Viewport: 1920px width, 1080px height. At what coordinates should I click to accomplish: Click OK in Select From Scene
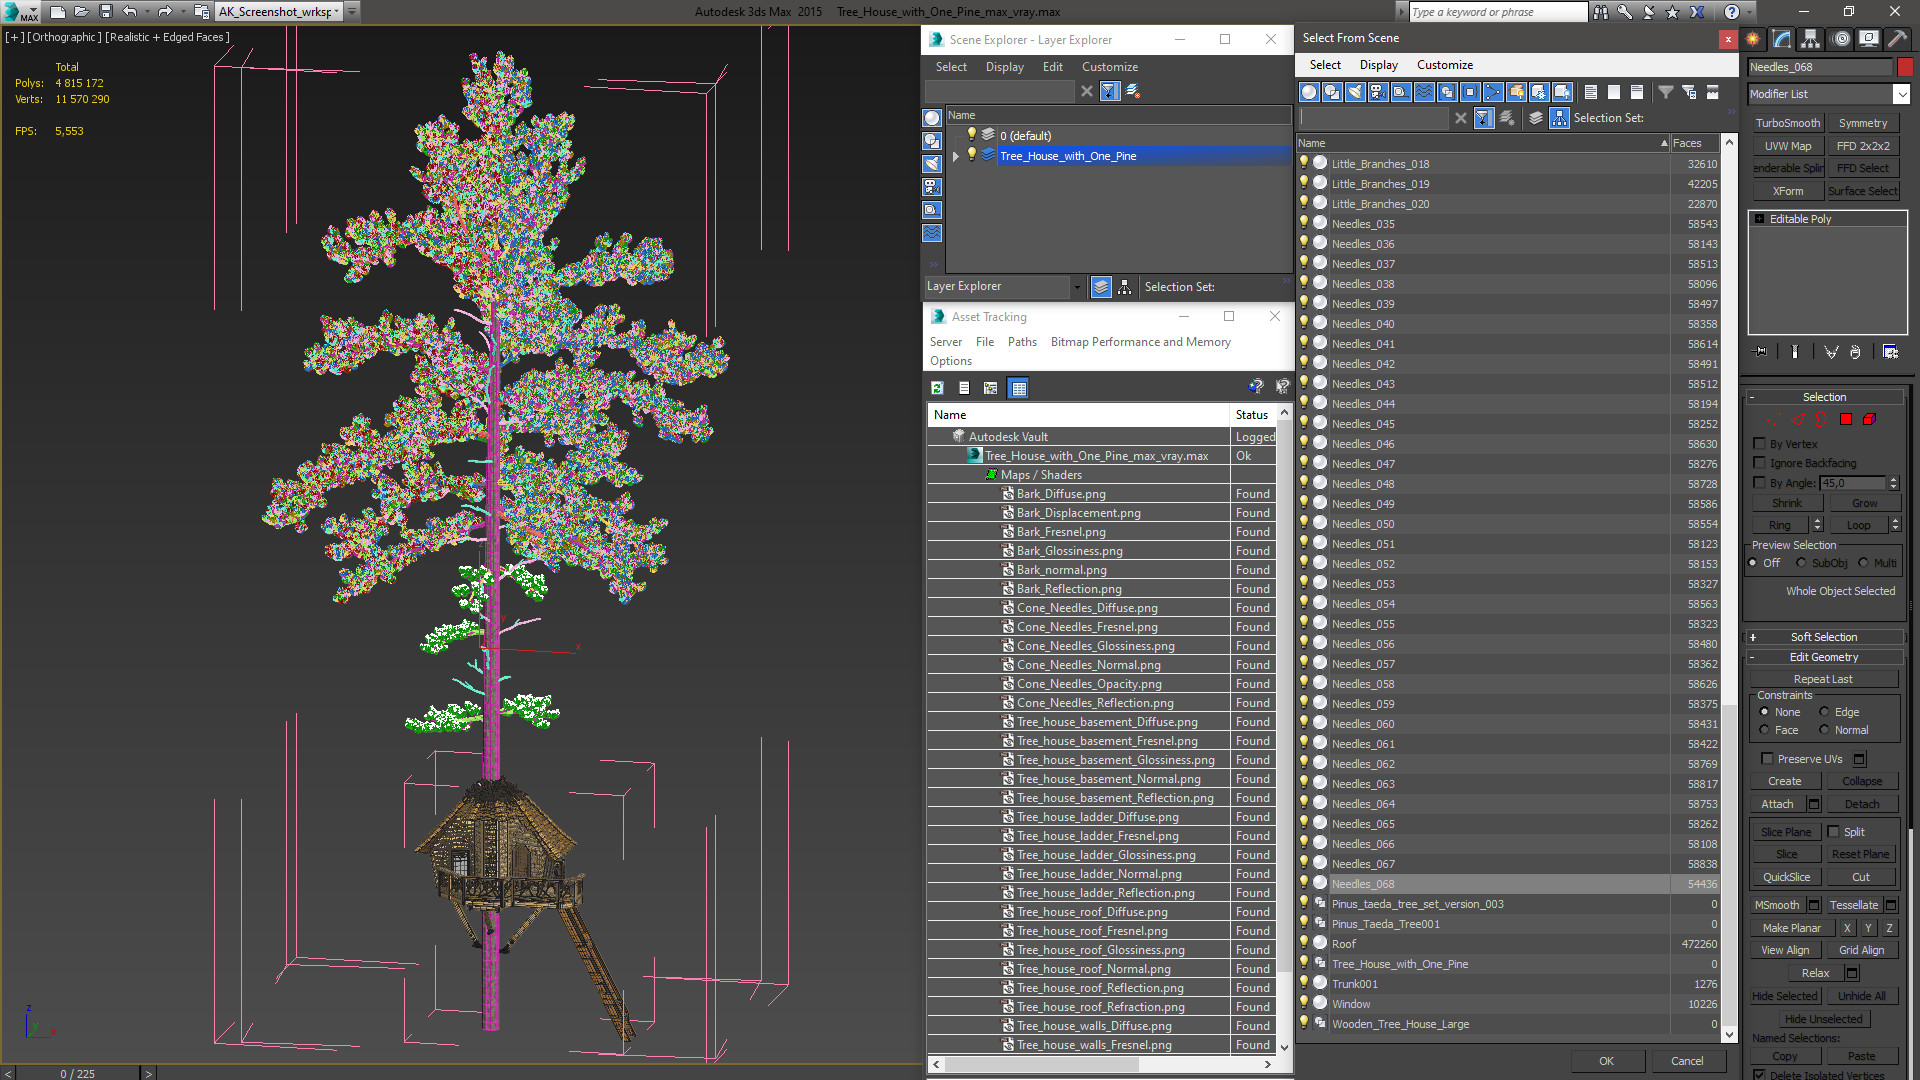(x=1606, y=1061)
